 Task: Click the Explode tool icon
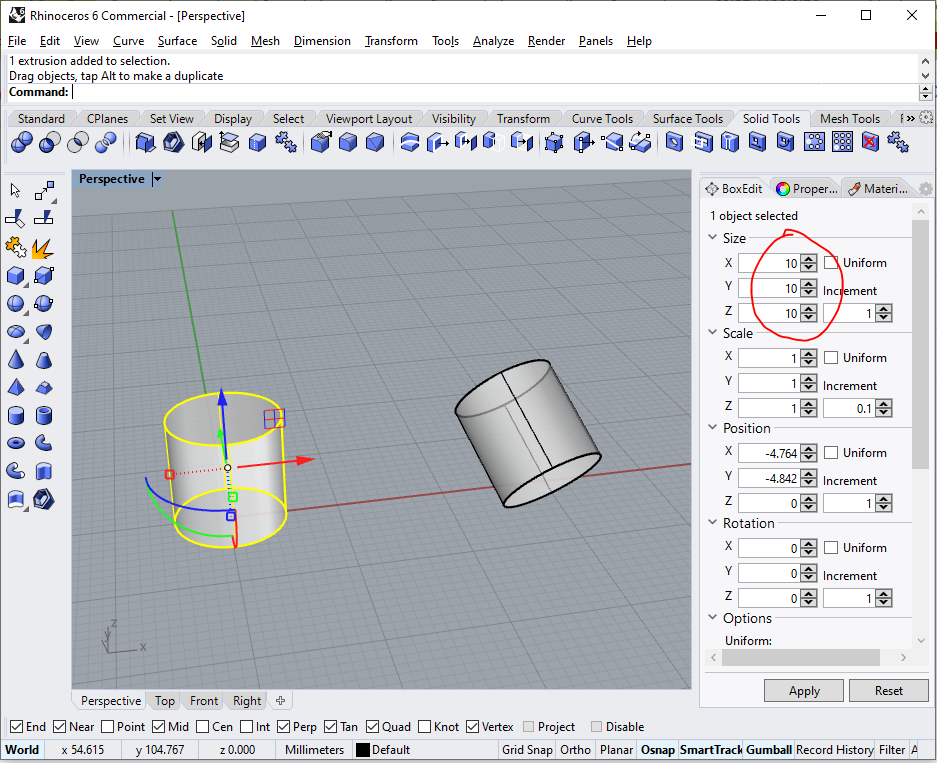click(42, 246)
